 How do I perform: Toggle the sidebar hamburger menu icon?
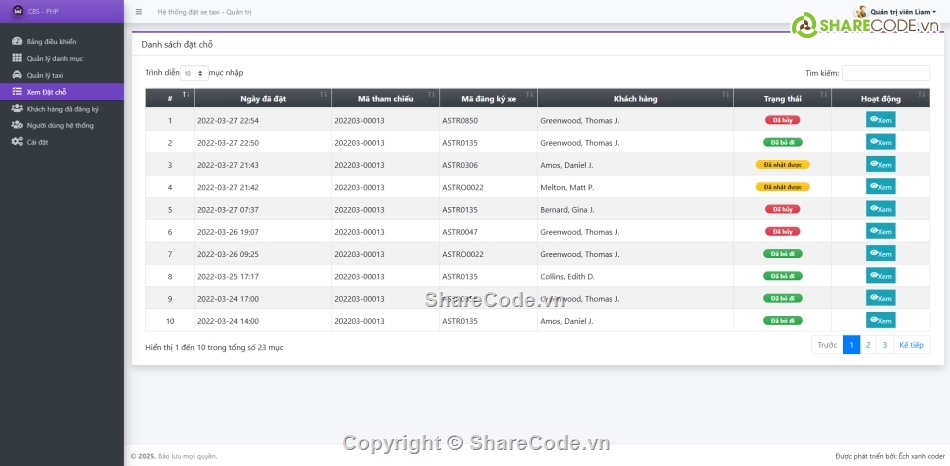point(139,12)
